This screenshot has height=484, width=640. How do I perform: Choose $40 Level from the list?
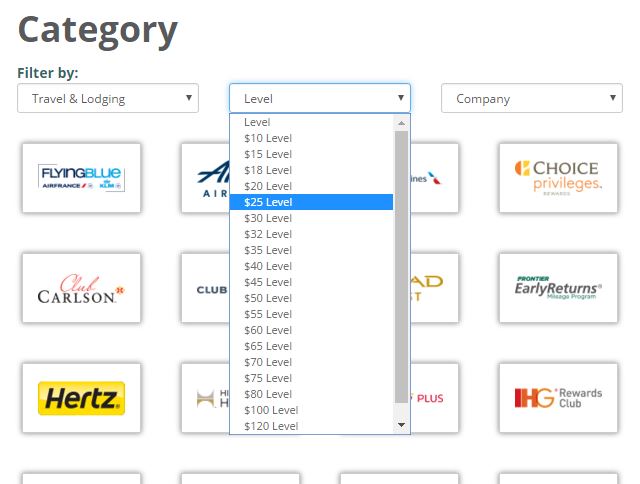[x=311, y=266]
